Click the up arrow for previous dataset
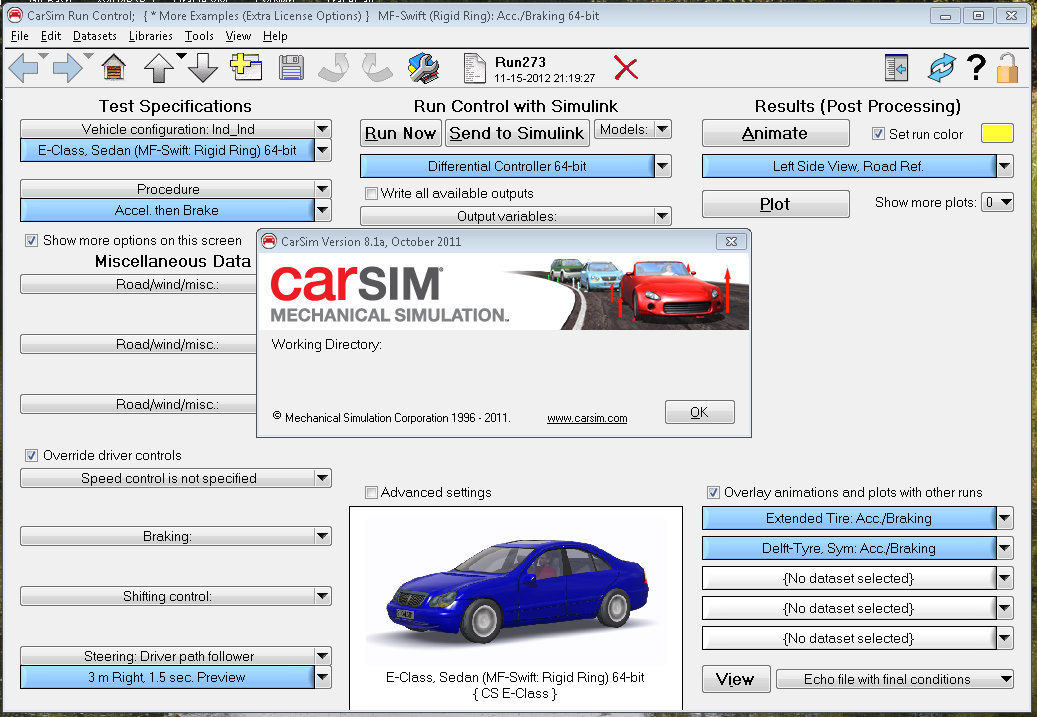Screen dimensions: 1037x717 point(159,68)
